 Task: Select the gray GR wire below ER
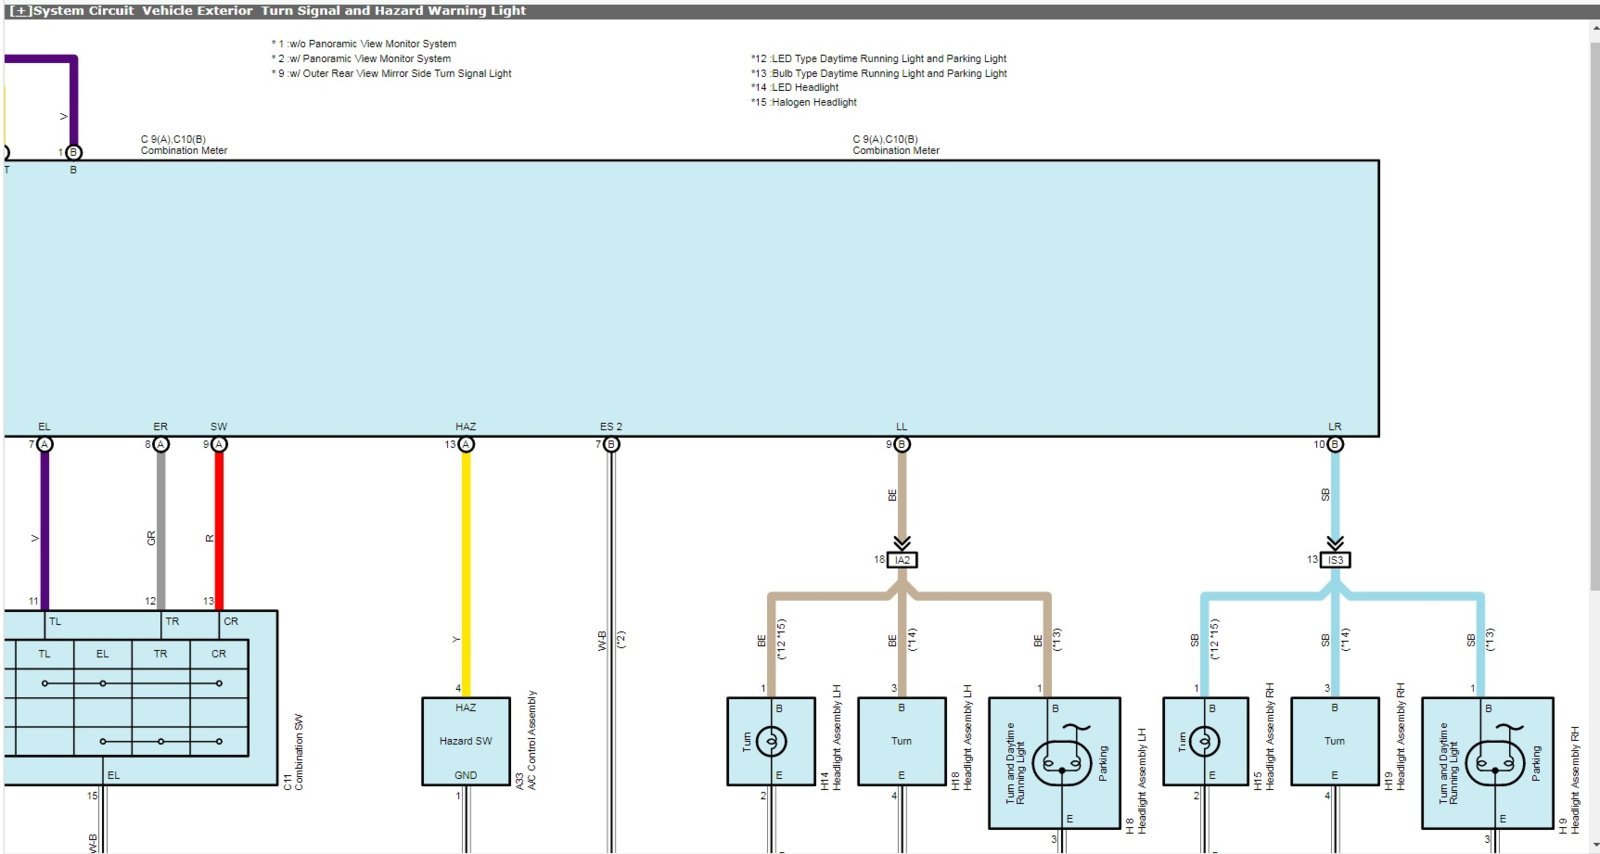tap(161, 531)
